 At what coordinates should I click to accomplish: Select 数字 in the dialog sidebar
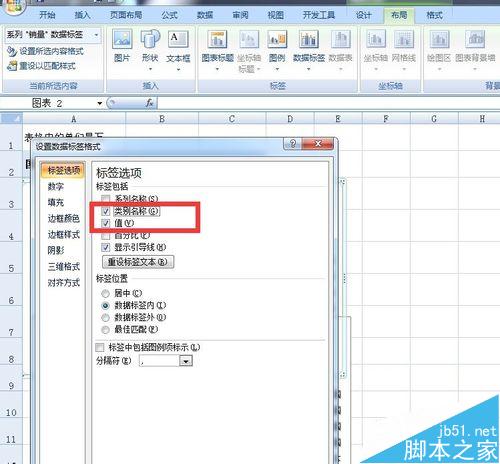point(55,186)
